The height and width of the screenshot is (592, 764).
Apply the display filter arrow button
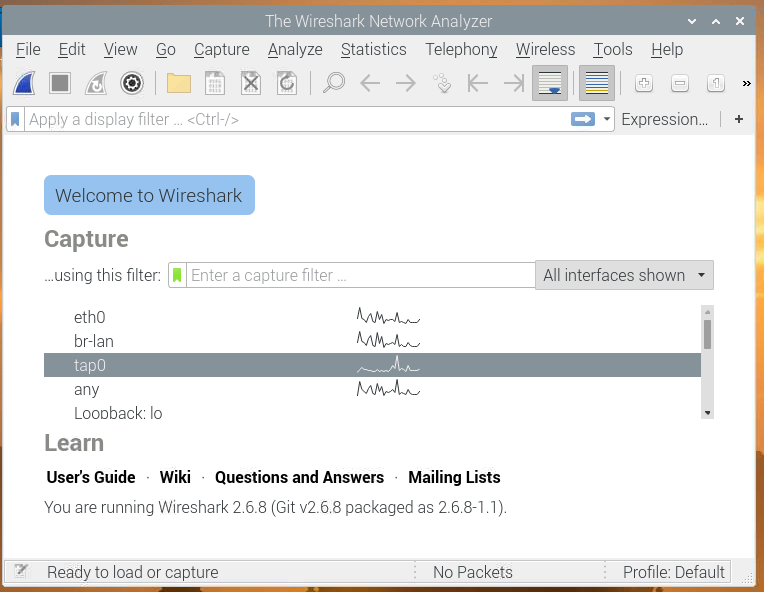(x=583, y=119)
